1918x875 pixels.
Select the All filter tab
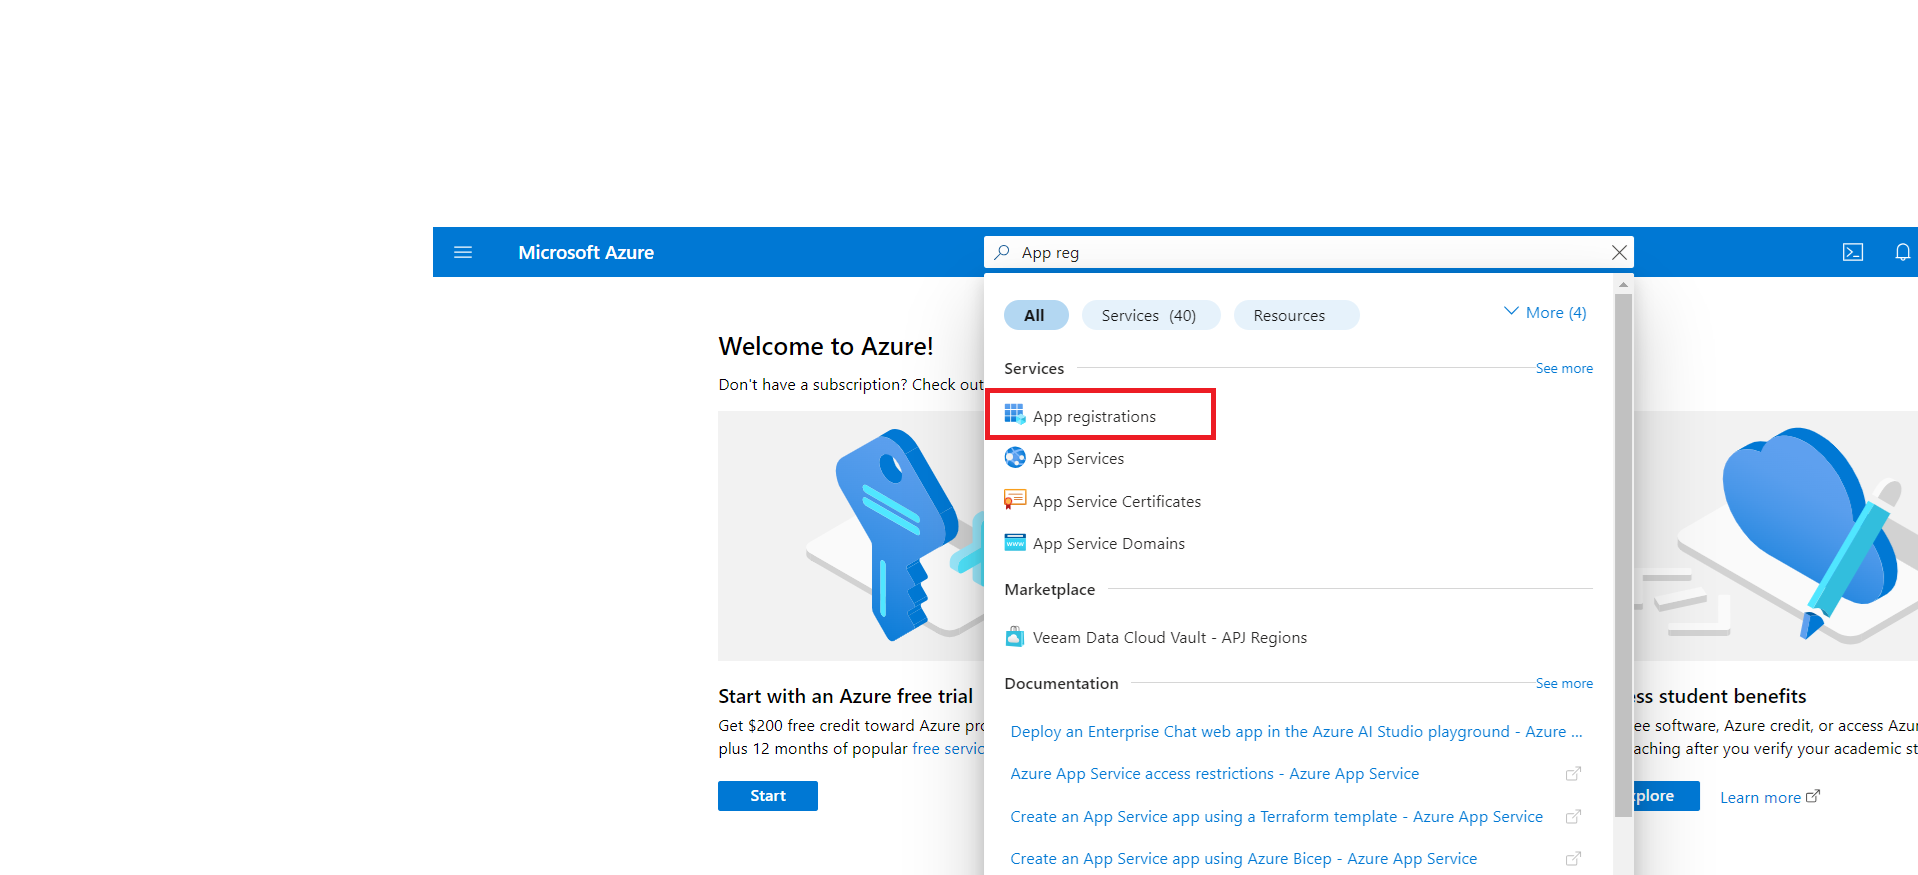click(1036, 315)
